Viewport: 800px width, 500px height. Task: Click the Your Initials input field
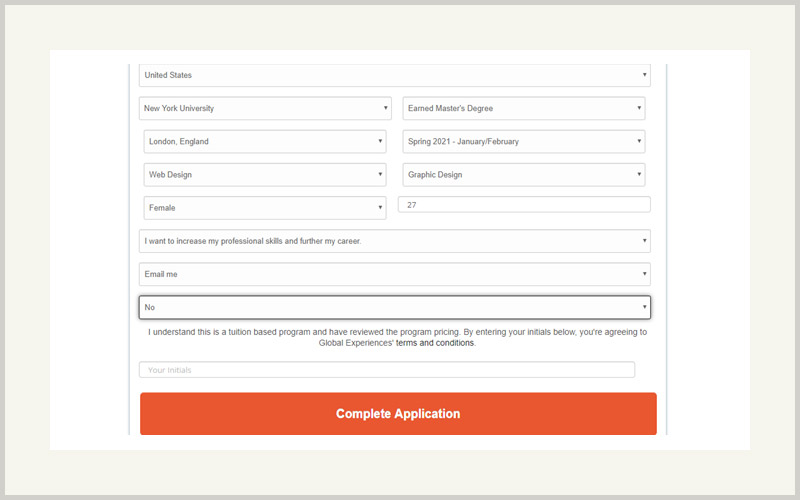(x=387, y=370)
